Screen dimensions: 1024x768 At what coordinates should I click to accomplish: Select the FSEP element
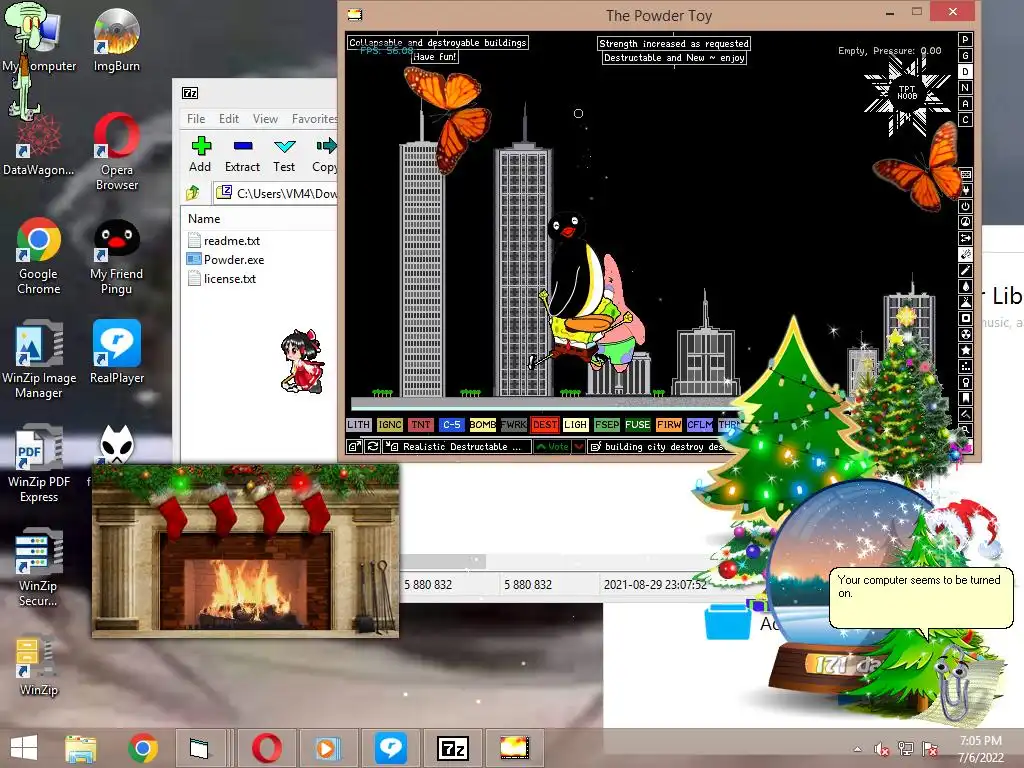pos(607,424)
